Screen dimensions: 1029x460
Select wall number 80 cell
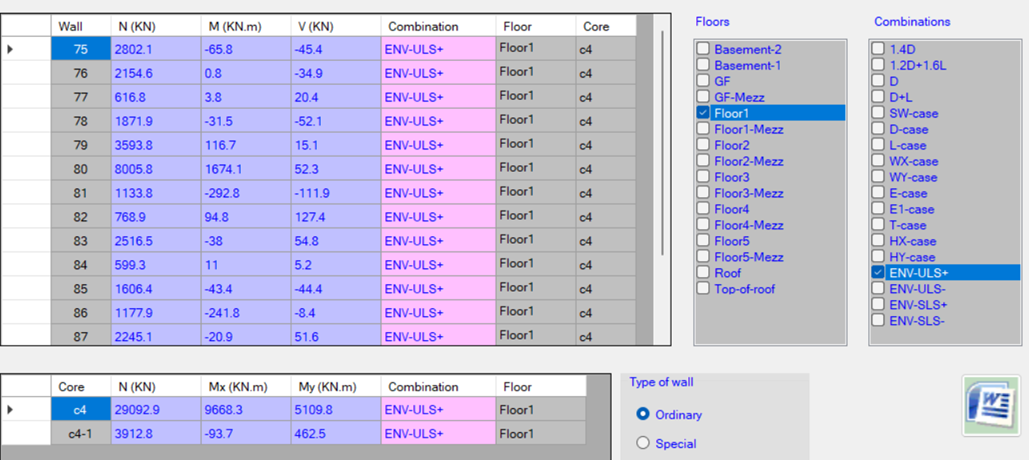[x=81, y=169]
